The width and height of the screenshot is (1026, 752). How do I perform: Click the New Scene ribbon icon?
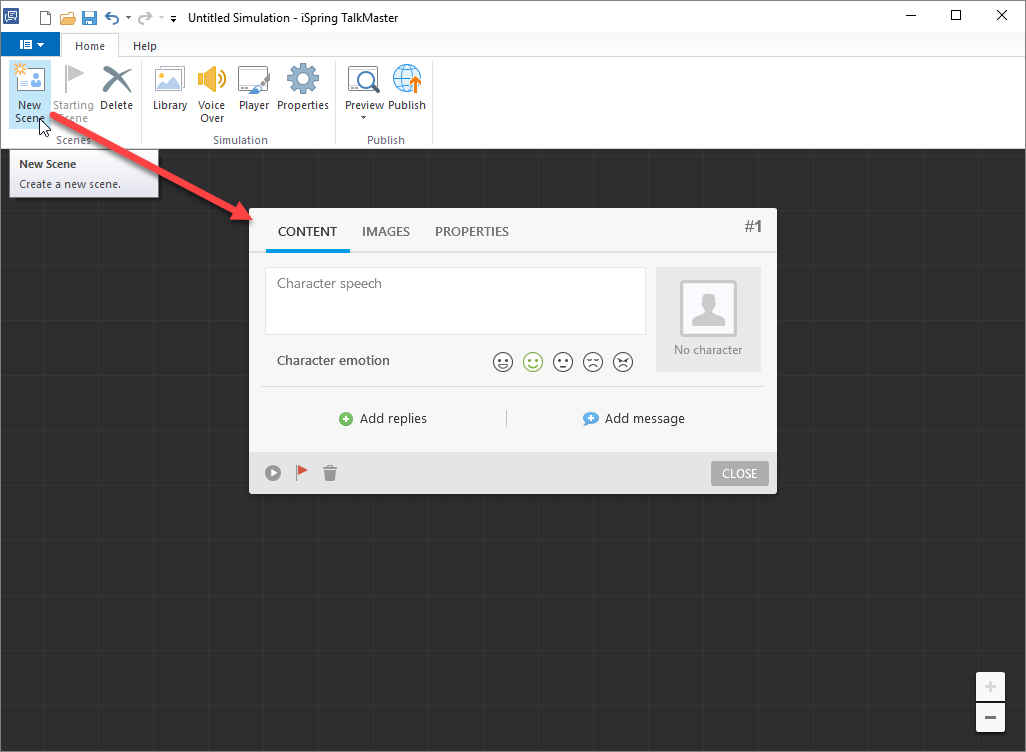coord(29,81)
